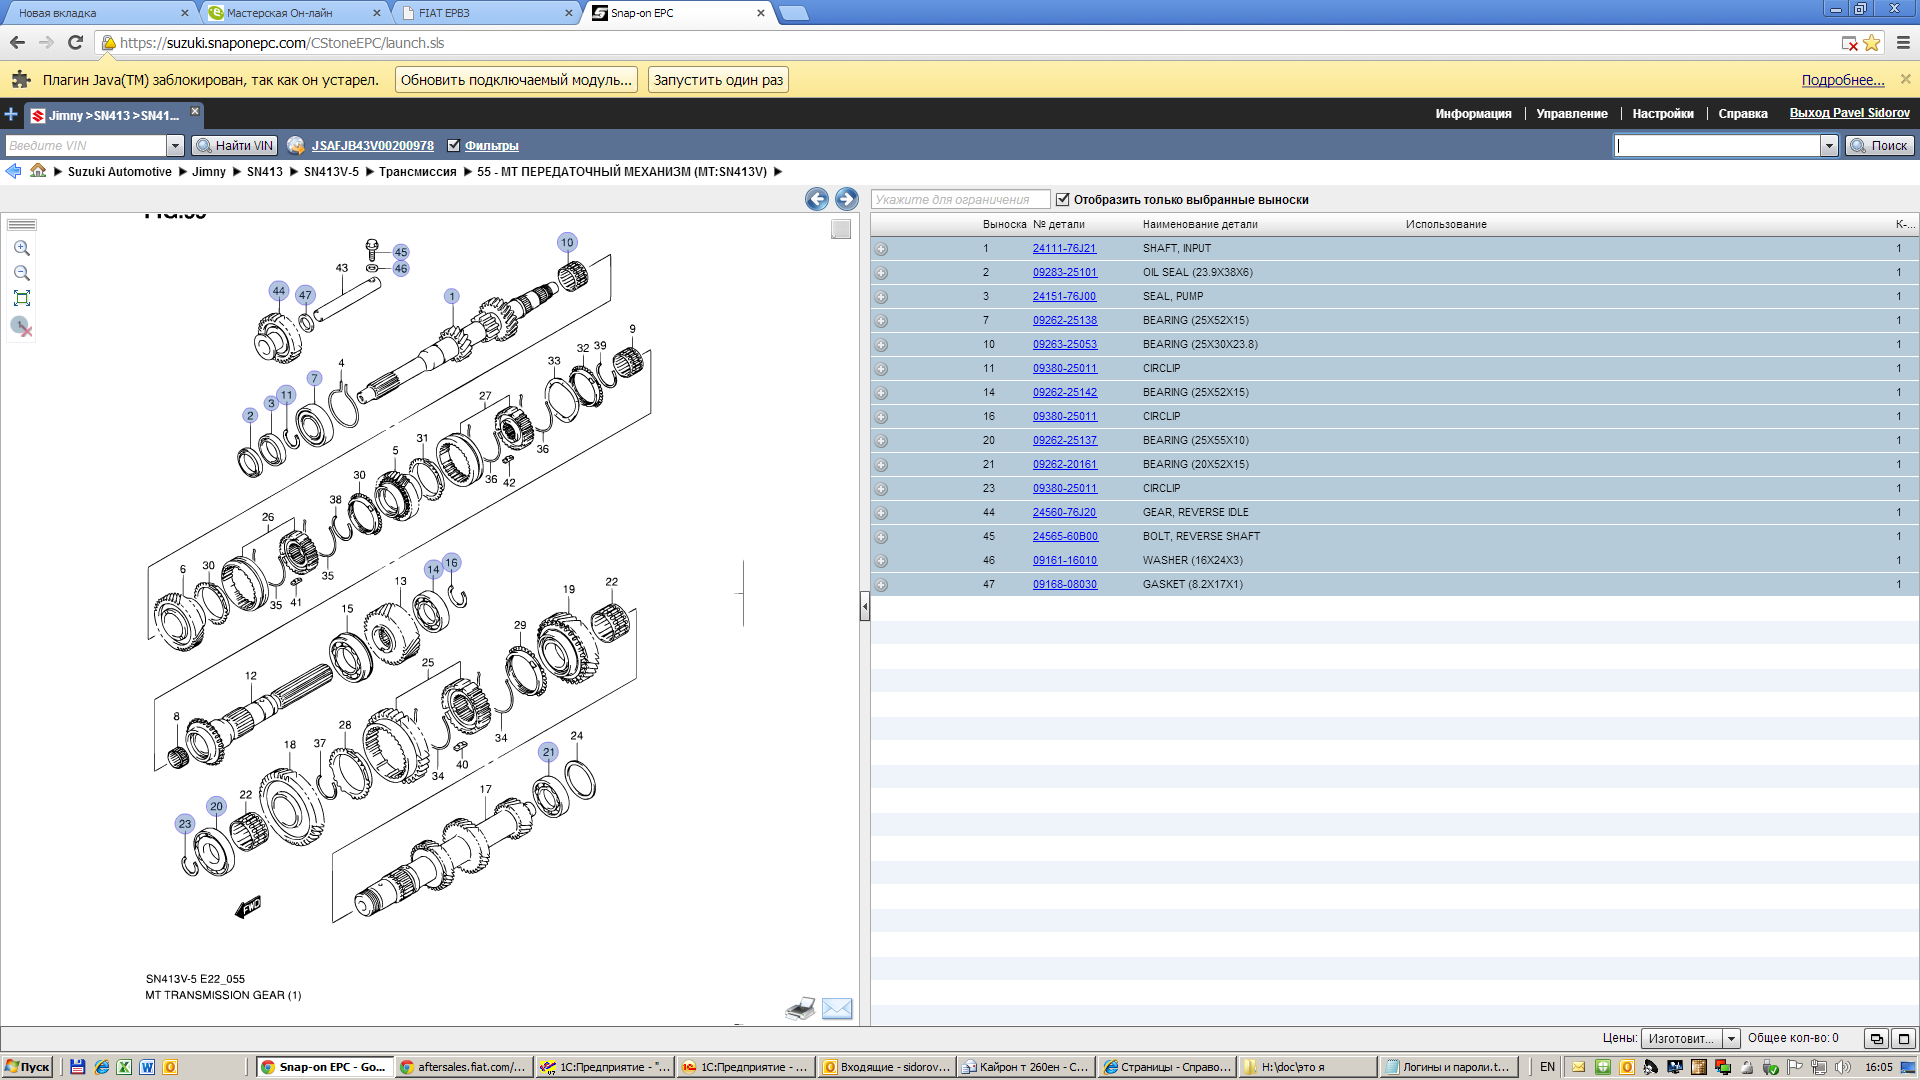Viewport: 1920px width, 1080px height.
Task: Go to previous illustration arrow
Action: (x=817, y=199)
